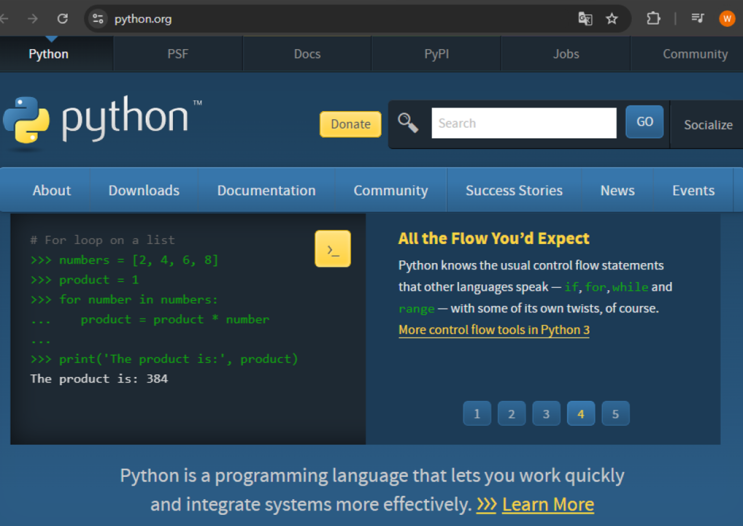Click the yellow Donate button

(350, 124)
